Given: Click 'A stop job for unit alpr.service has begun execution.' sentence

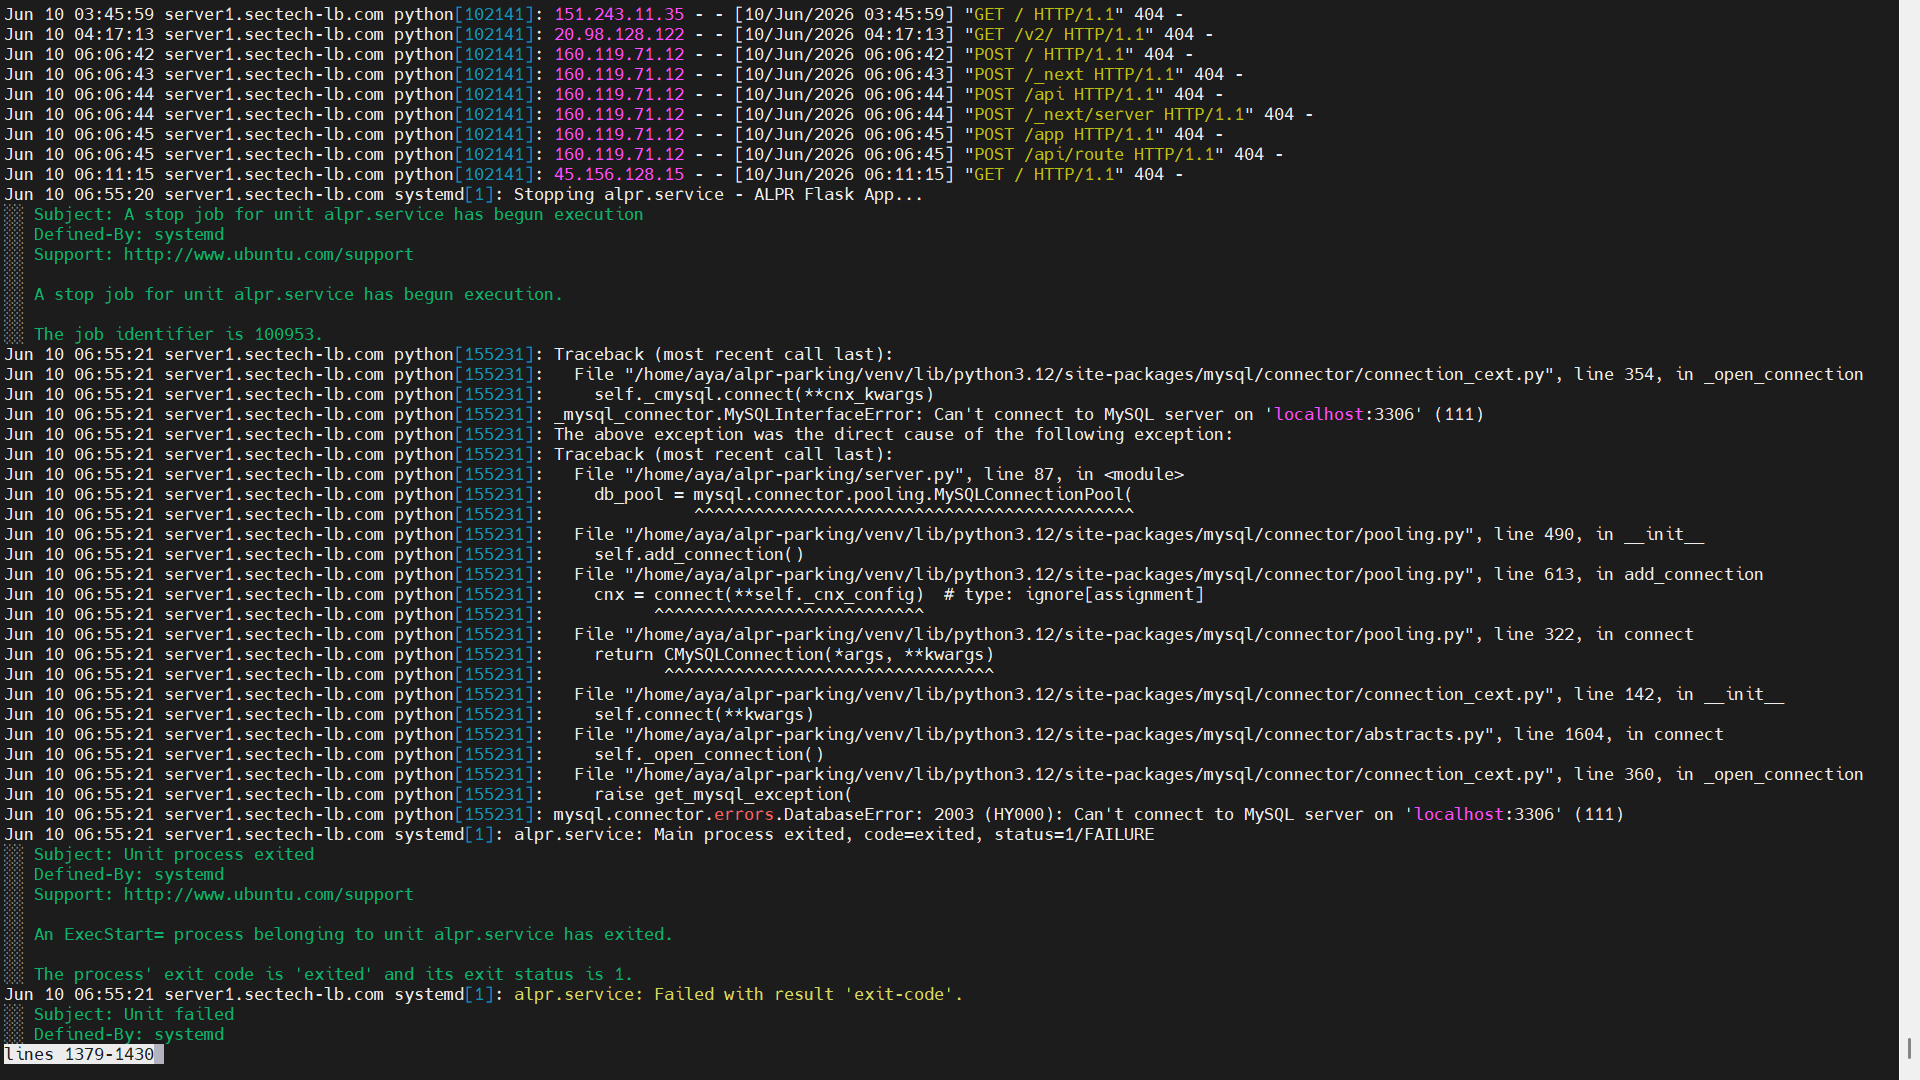Looking at the screenshot, I should (298, 294).
